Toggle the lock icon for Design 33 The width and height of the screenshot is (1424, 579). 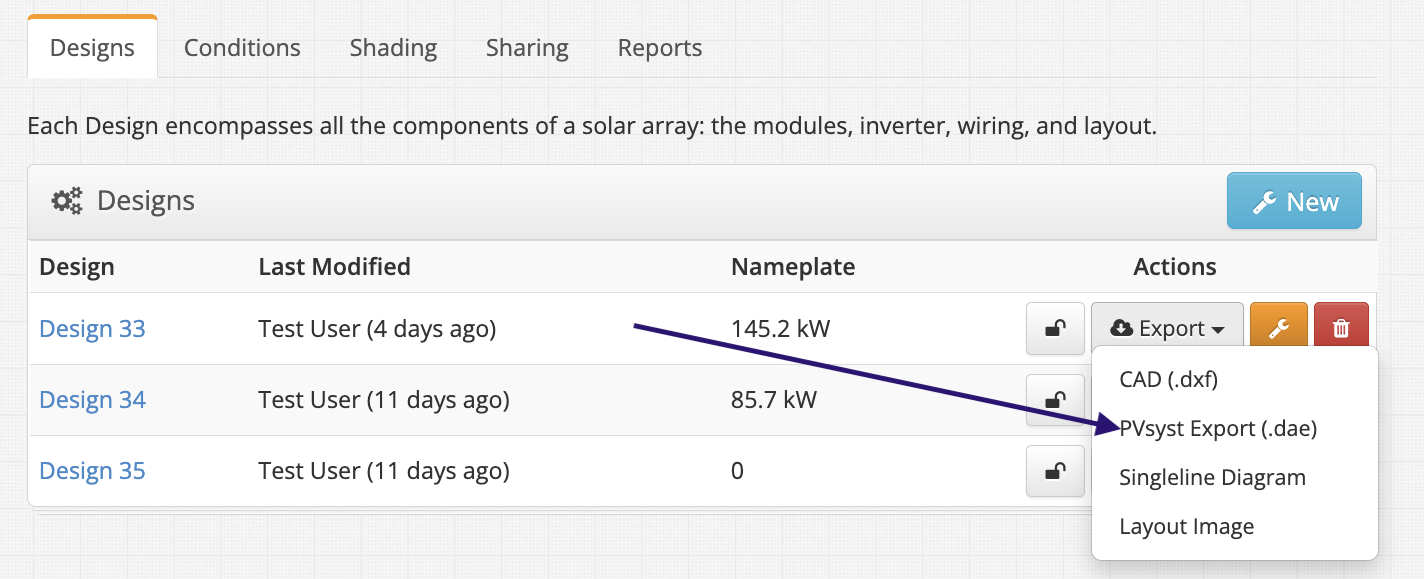click(x=1055, y=328)
